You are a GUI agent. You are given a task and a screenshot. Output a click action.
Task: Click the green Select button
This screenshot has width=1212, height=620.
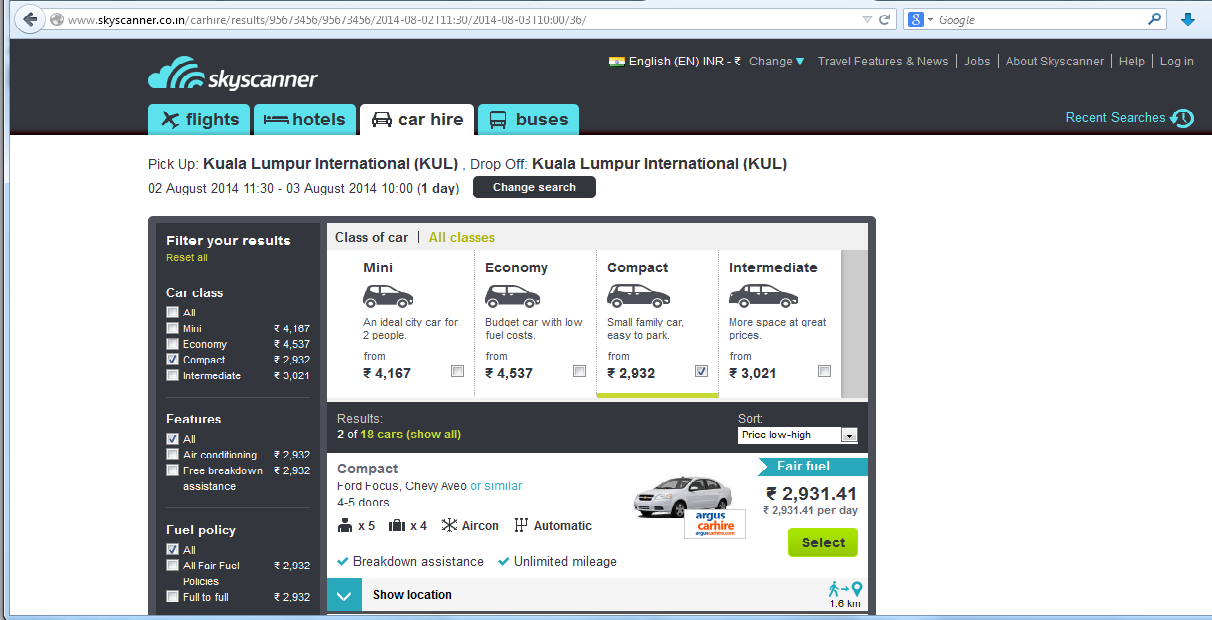(823, 542)
